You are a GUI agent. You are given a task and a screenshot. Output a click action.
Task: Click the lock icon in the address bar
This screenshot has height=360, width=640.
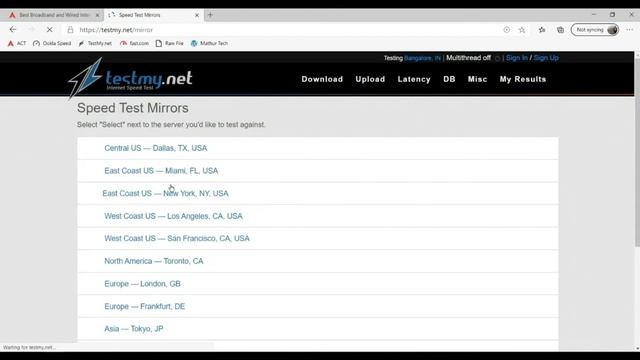coord(70,30)
